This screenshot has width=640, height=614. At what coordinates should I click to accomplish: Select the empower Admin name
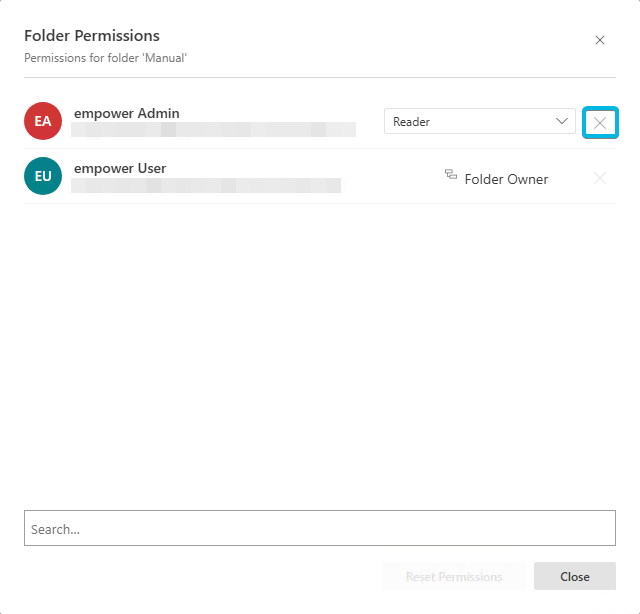[x=127, y=113]
